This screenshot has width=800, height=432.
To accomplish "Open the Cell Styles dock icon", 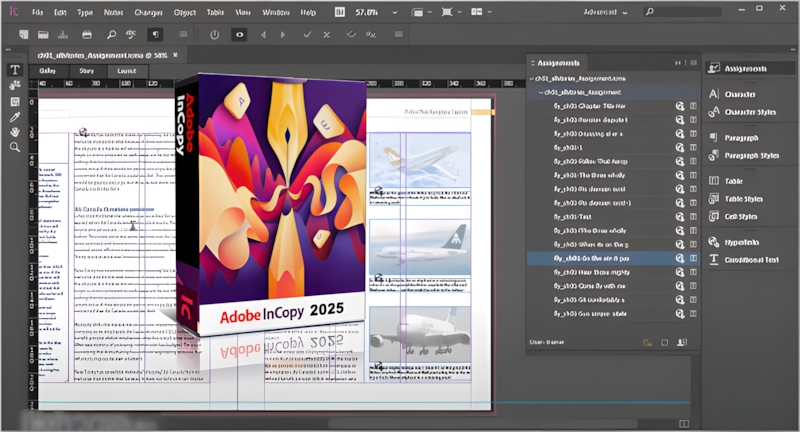I will (x=714, y=216).
